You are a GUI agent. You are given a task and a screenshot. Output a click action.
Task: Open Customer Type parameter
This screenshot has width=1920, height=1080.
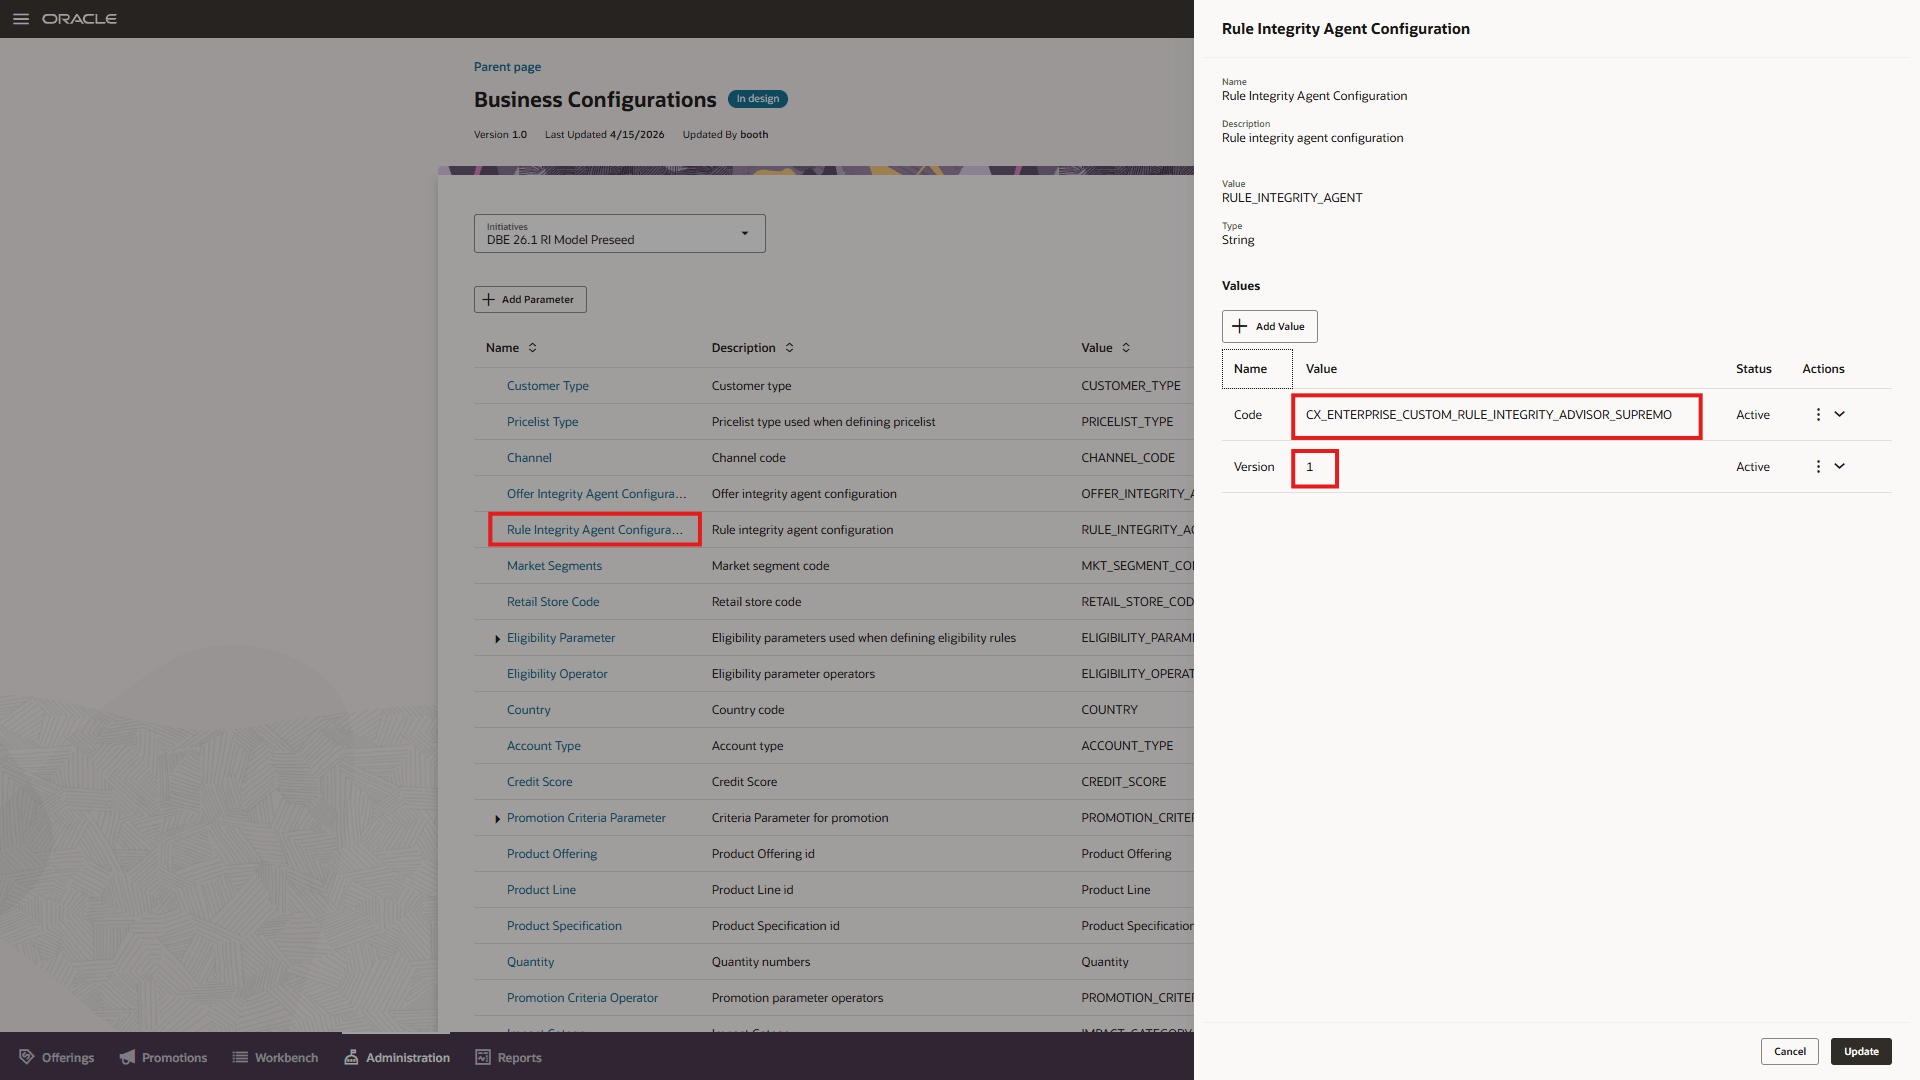point(547,386)
